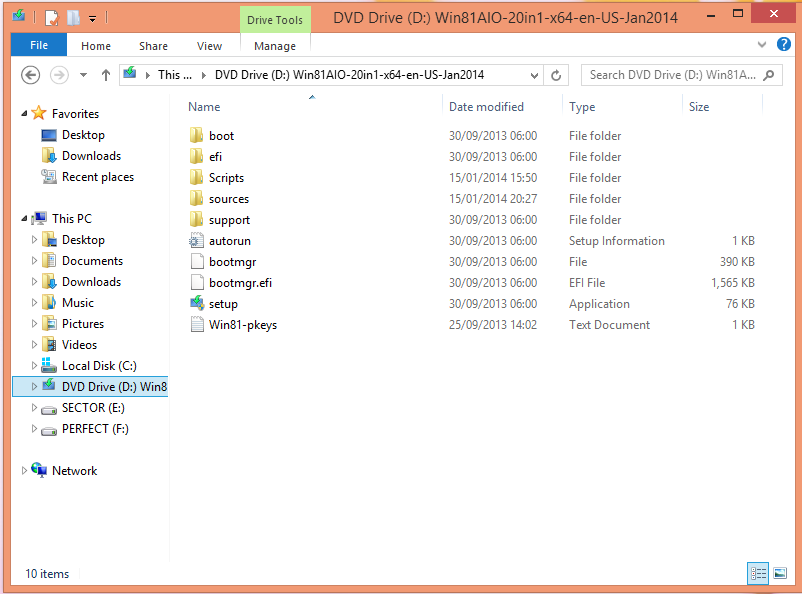Click the 'Setup Information' type cell
Screen dimensions: 802x594
[617, 241]
